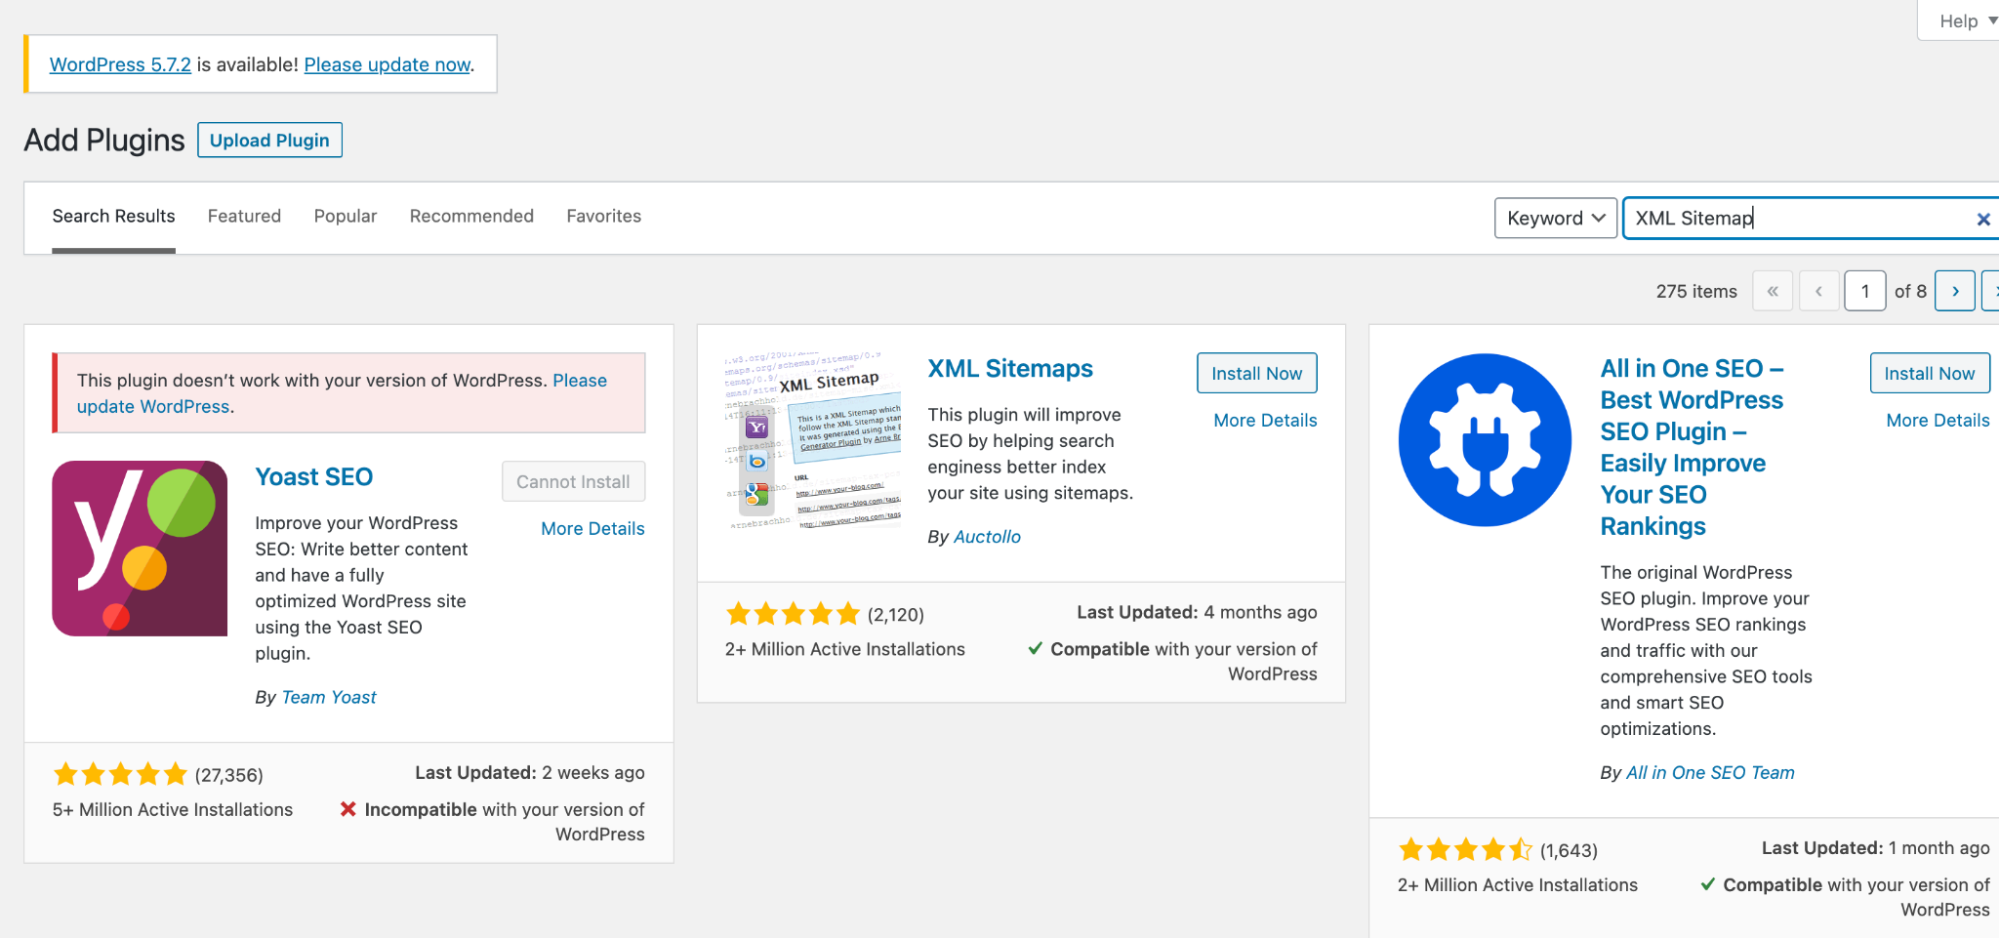This screenshot has width=1999, height=939.
Task: Click Last Updated: 1 month ago text
Action: (1876, 847)
